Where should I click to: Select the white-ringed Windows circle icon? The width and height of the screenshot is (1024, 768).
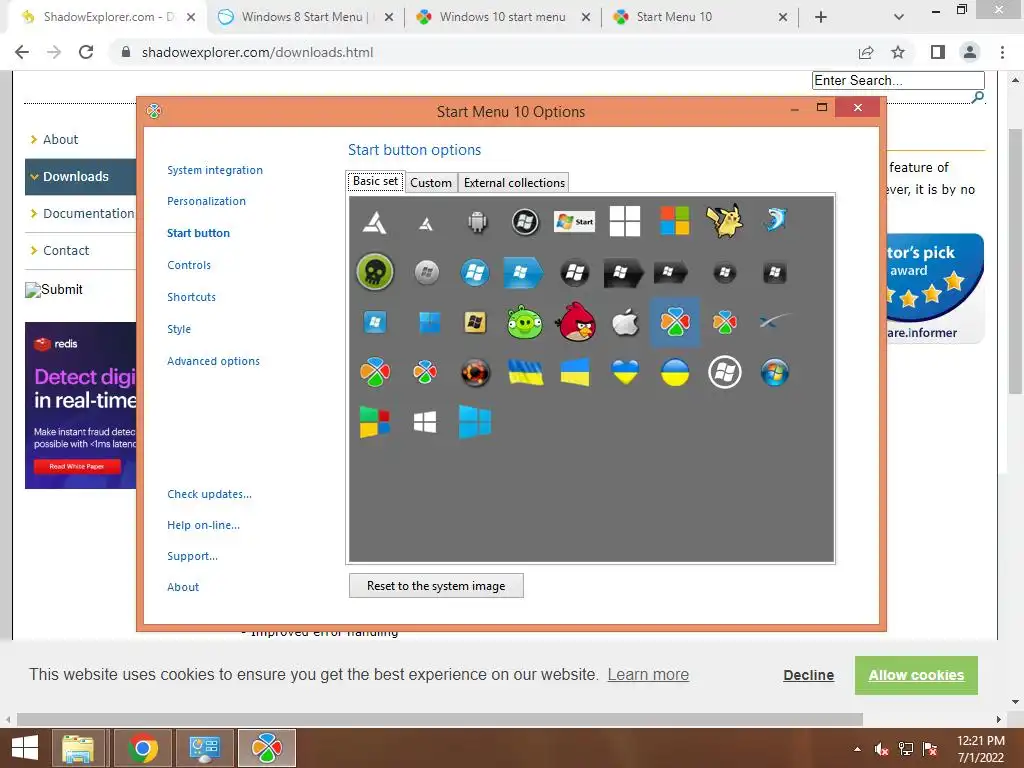[x=725, y=372]
